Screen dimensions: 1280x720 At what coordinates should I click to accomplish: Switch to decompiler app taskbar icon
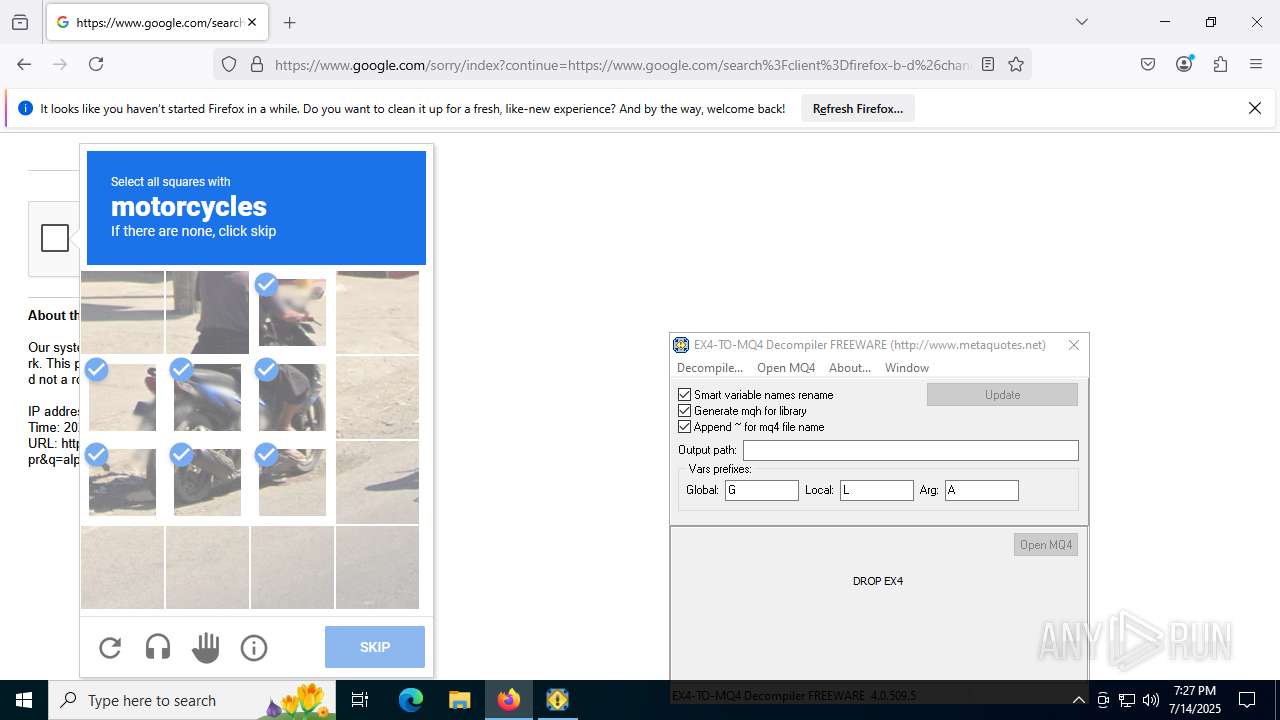(x=557, y=700)
